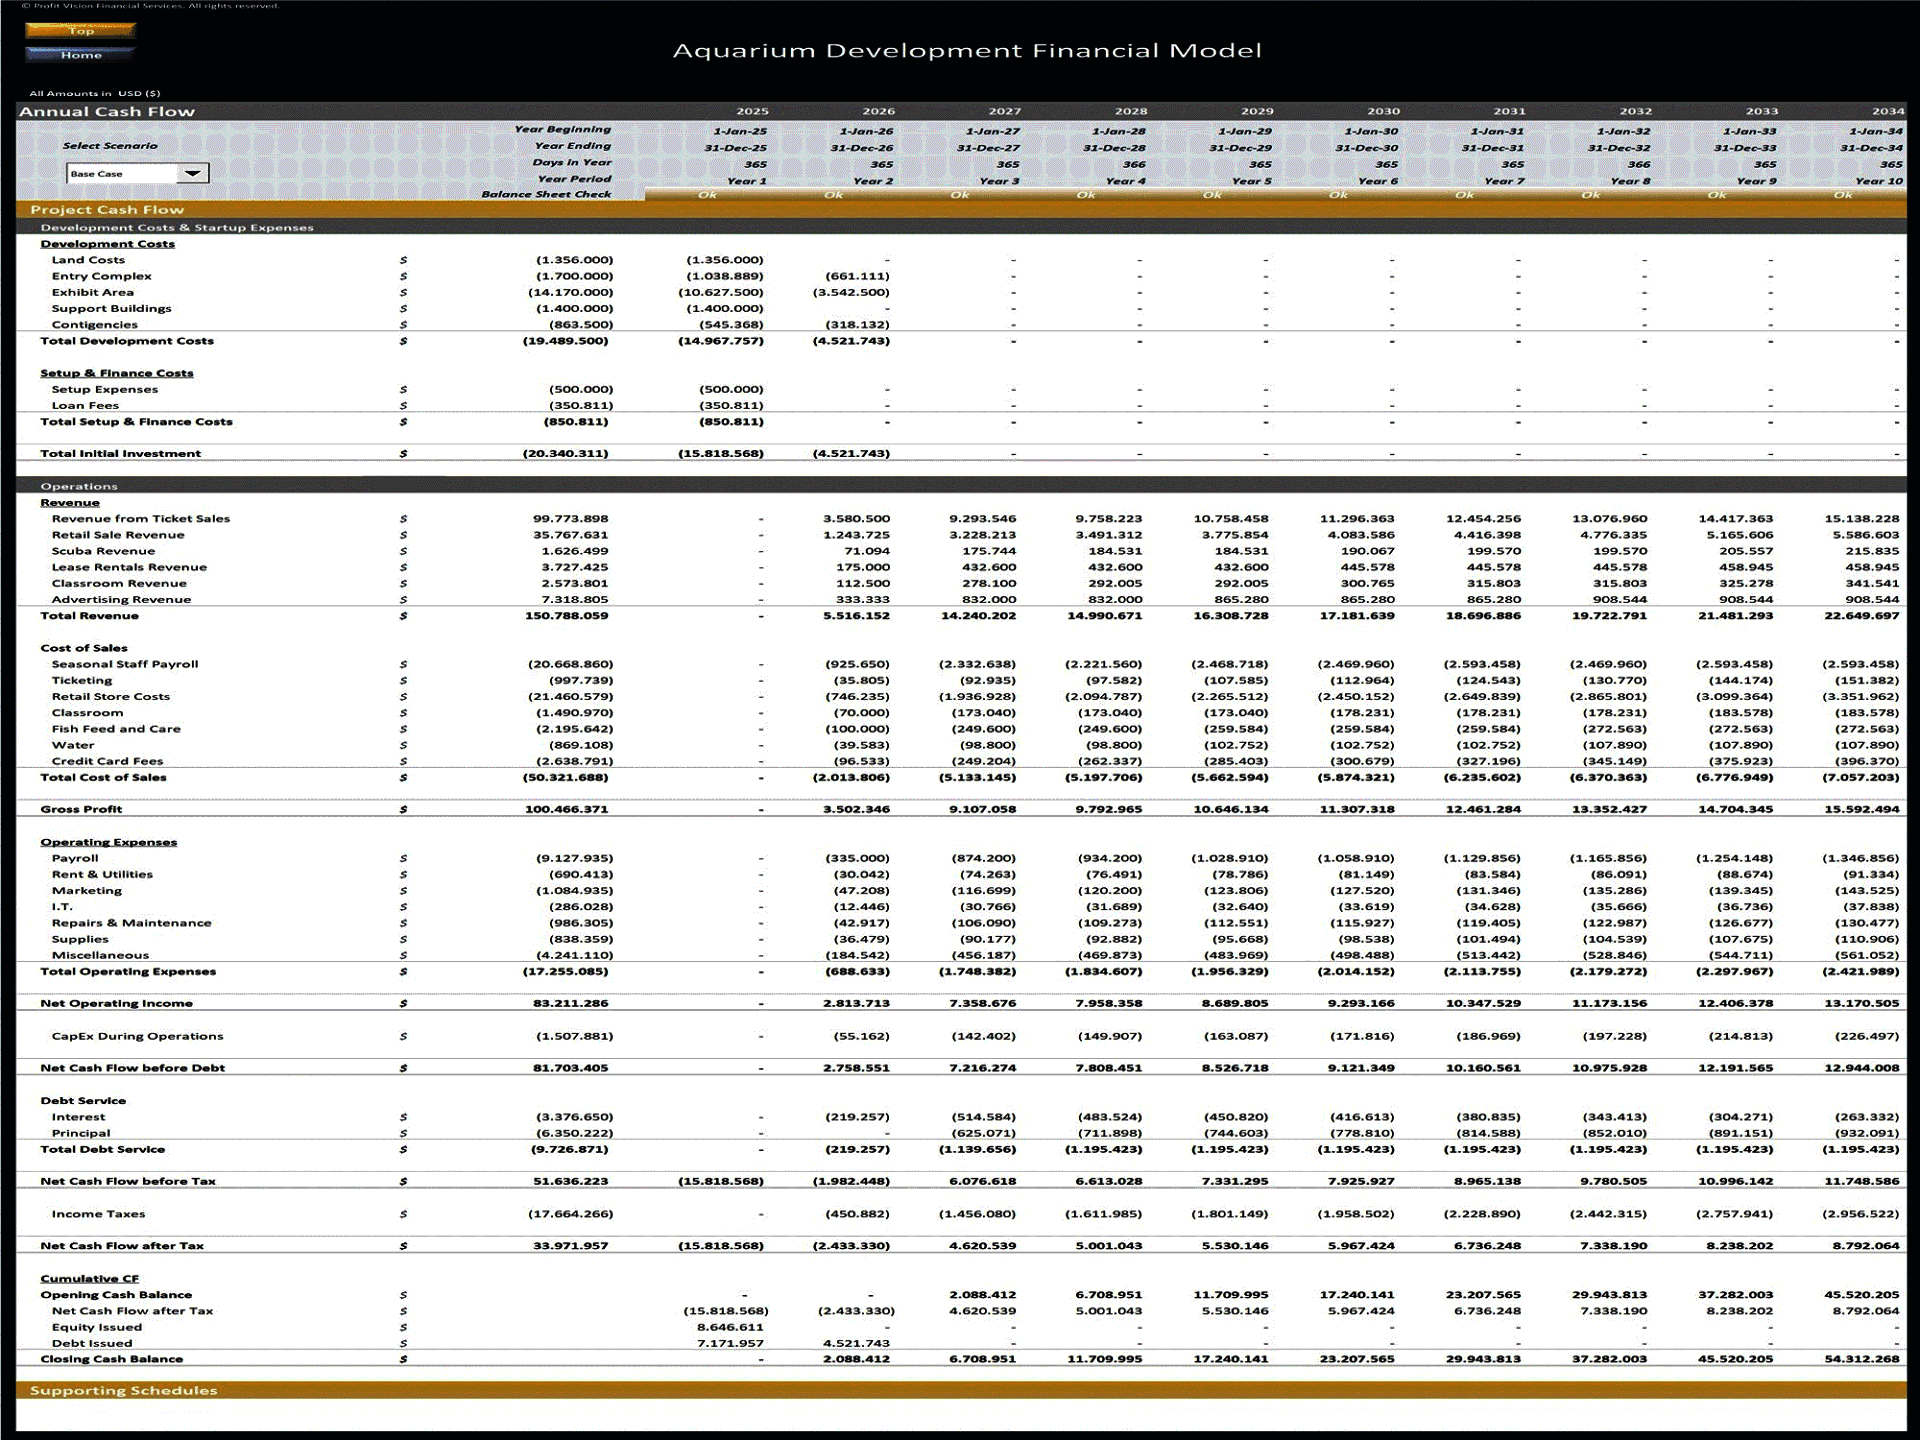This screenshot has width=1920, height=1440.
Task: Click the Ticketing cost row label
Action: 82,680
